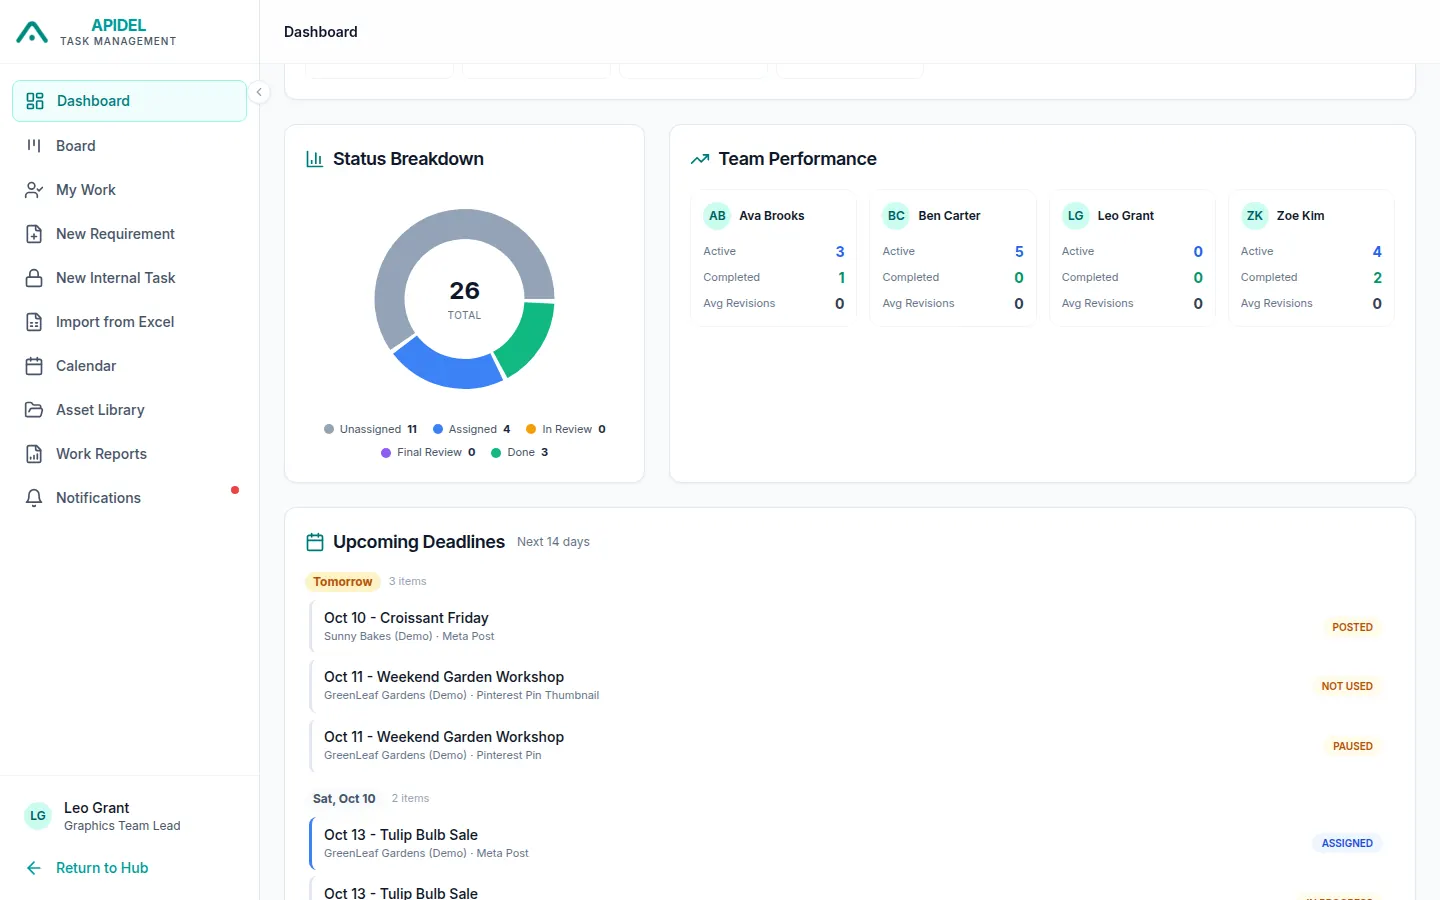Open the Asset Library page
The width and height of the screenshot is (1440, 900).
130,410
